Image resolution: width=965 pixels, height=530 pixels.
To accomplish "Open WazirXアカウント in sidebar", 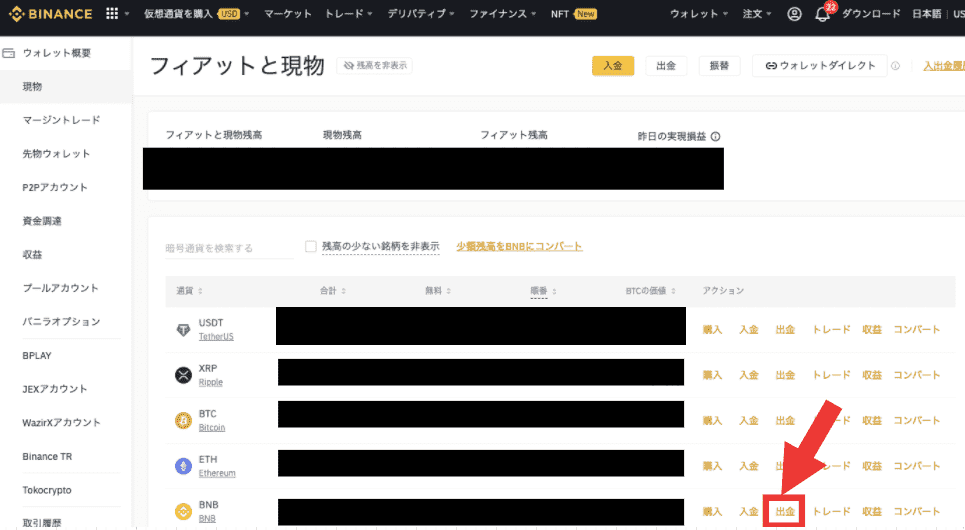I will coord(61,422).
